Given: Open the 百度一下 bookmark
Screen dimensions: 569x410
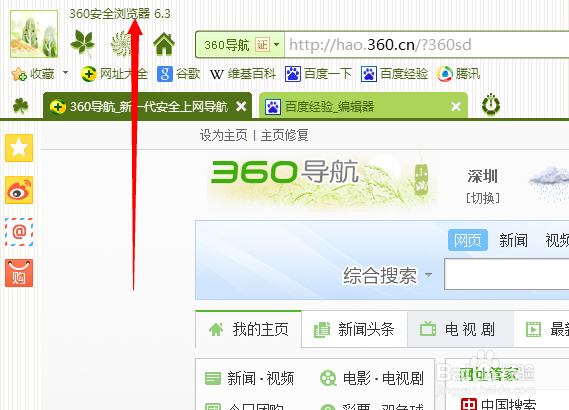Looking at the screenshot, I should click(x=318, y=74).
